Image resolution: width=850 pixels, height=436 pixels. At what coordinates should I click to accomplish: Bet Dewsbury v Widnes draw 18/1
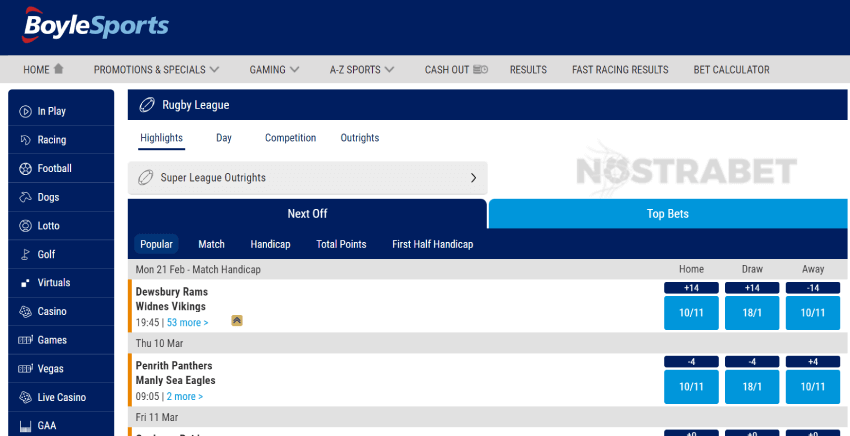[x=752, y=313]
